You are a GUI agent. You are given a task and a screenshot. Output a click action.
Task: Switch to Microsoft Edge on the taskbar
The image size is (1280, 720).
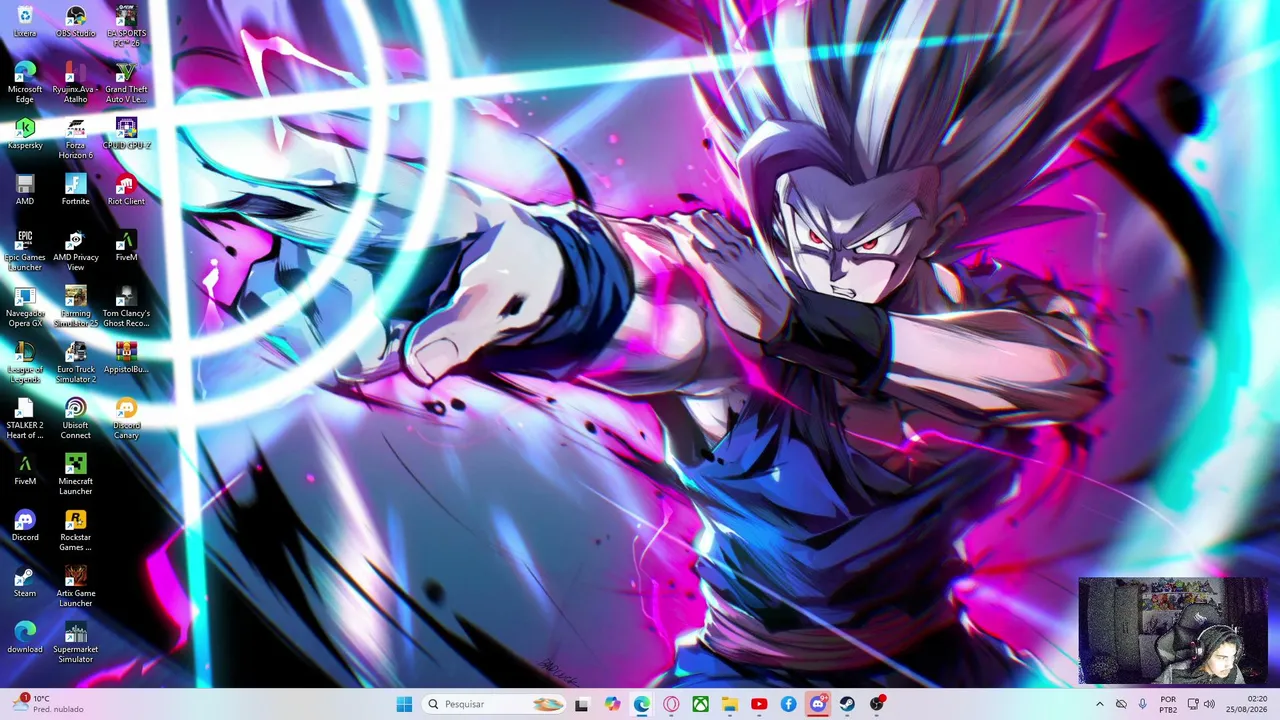tap(641, 704)
